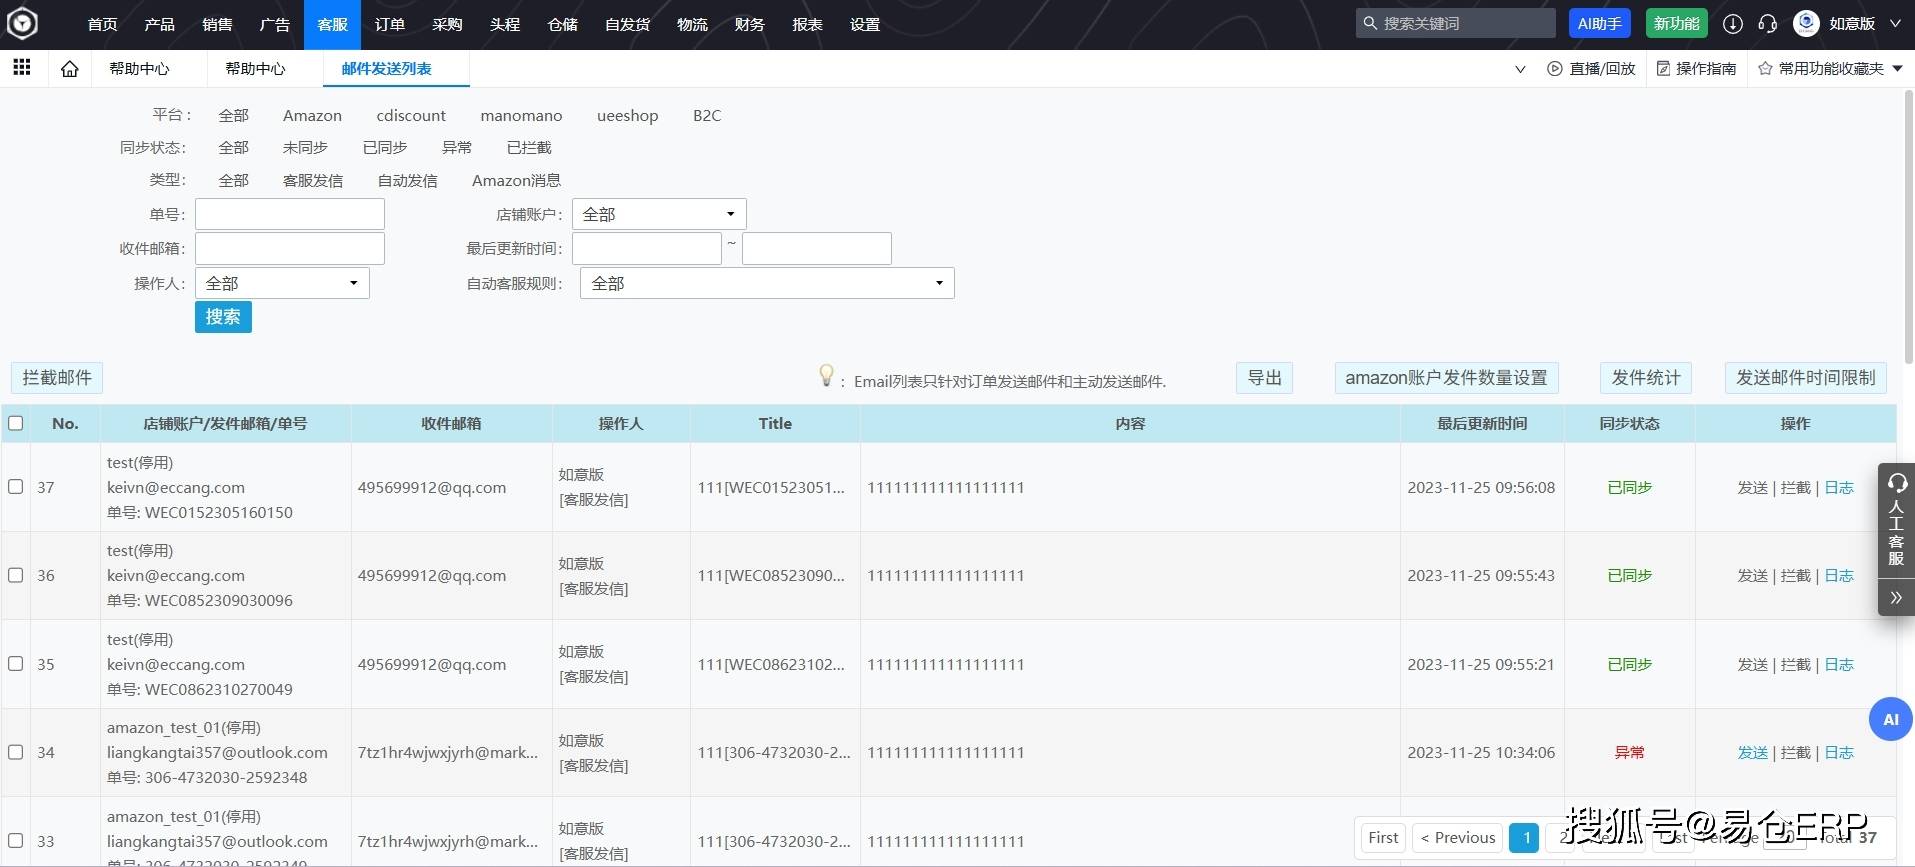Image resolution: width=1915 pixels, height=867 pixels.
Task: Filter sync status by 已拦截
Action: tap(529, 147)
